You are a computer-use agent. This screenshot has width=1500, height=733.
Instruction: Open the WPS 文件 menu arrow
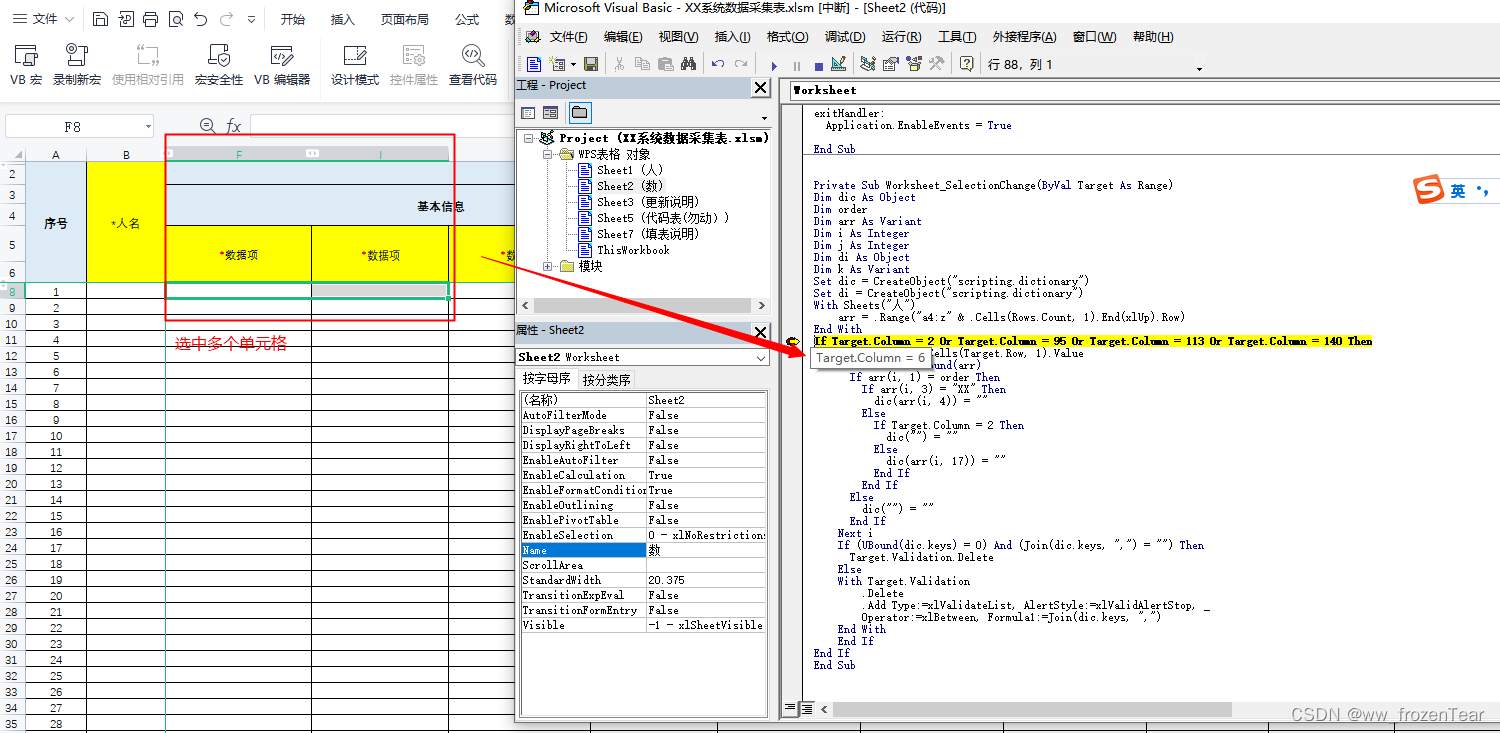(69, 19)
